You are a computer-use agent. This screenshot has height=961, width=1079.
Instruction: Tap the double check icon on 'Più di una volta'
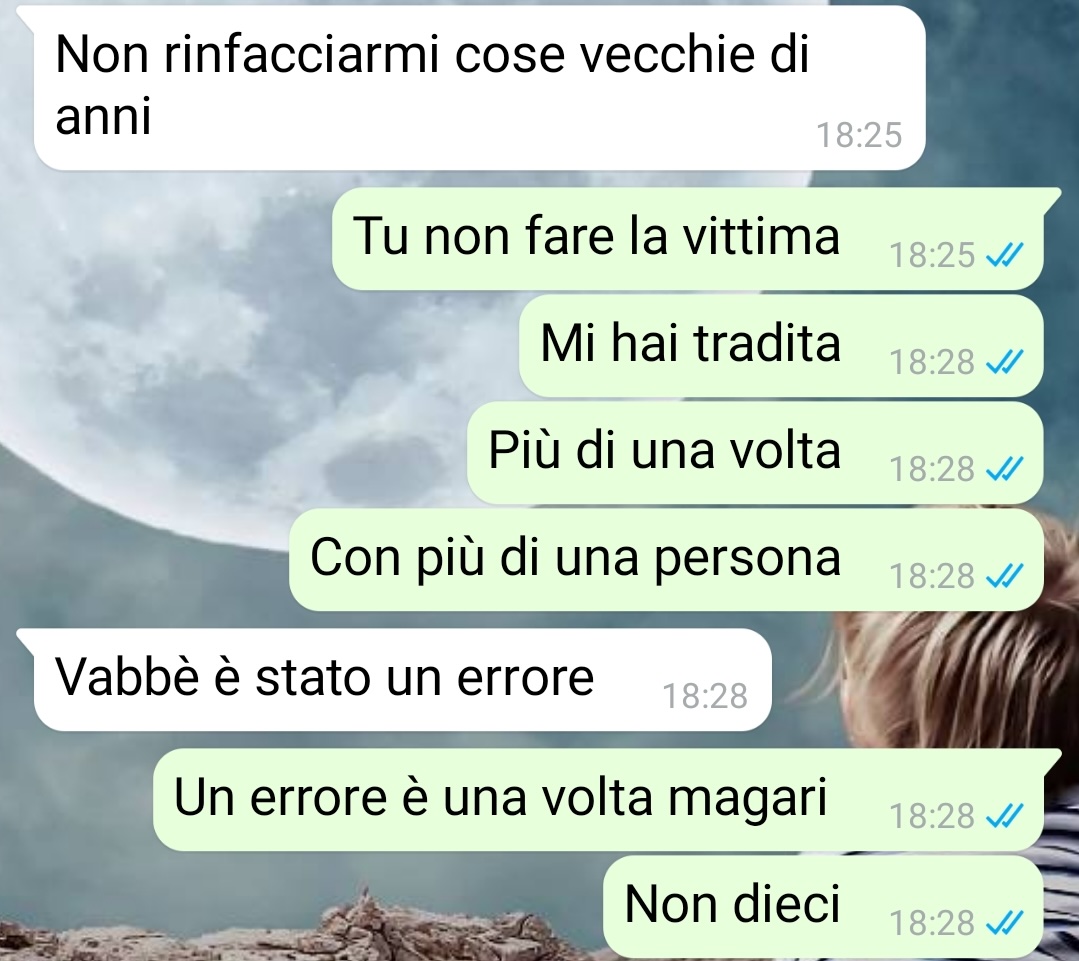click(x=1005, y=469)
